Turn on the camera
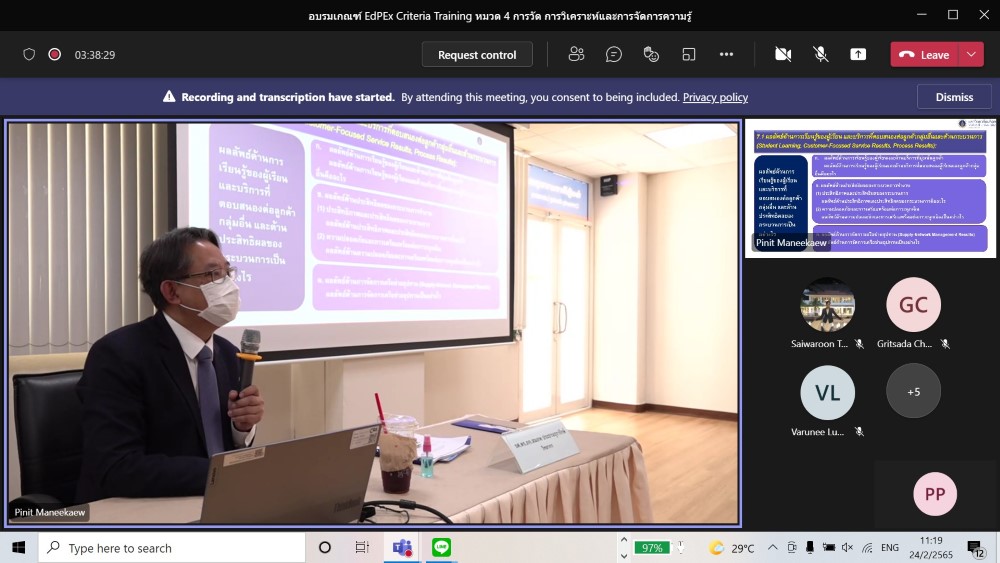The height and width of the screenshot is (563, 1000). (x=783, y=54)
